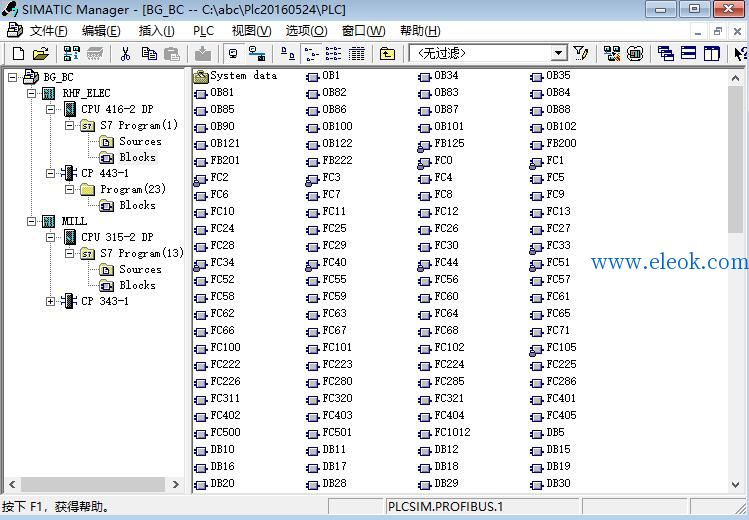Collapse the MILL station node

click(x=32, y=221)
